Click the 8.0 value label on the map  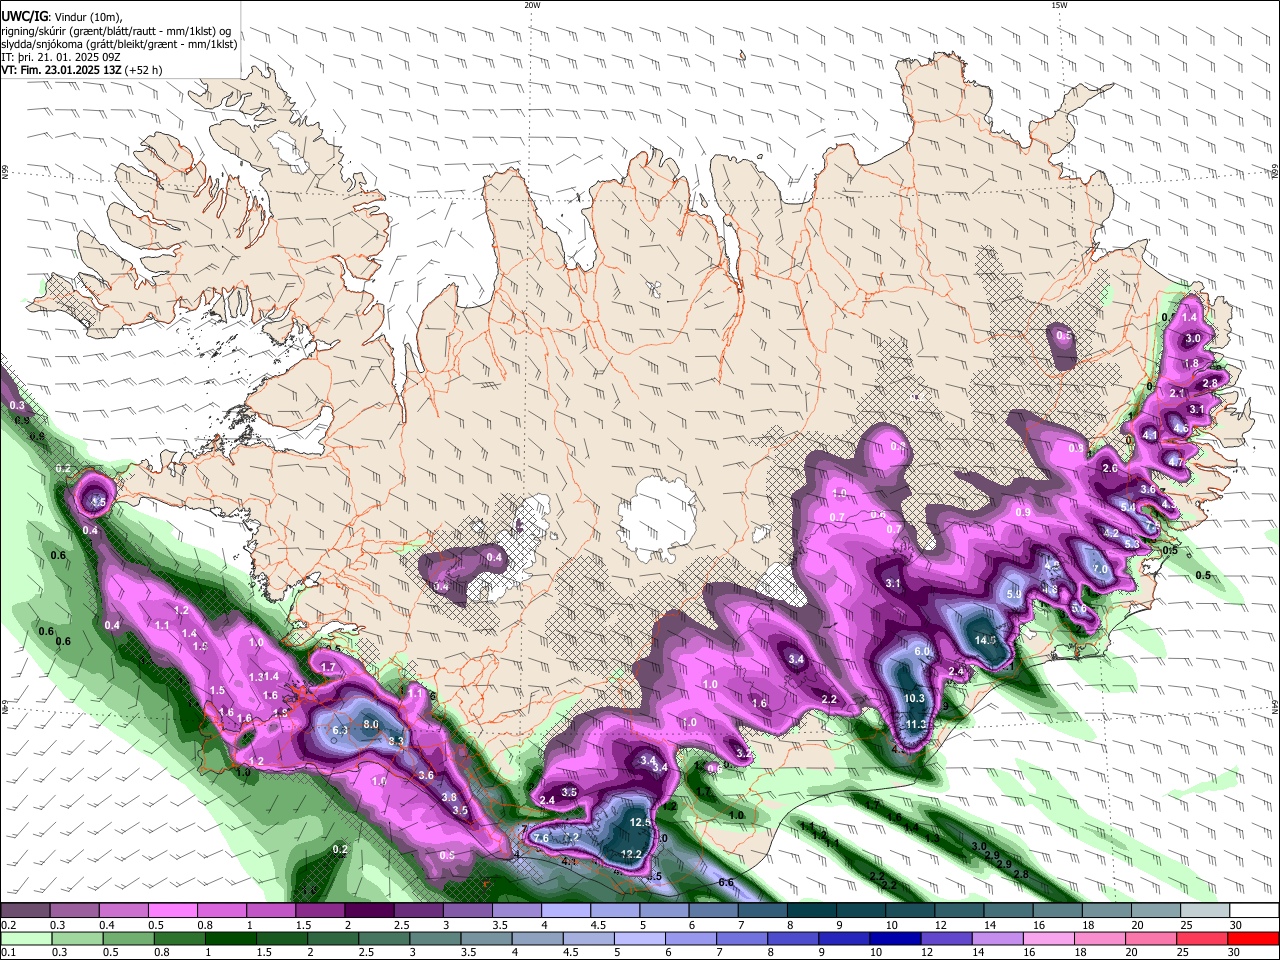(x=370, y=724)
